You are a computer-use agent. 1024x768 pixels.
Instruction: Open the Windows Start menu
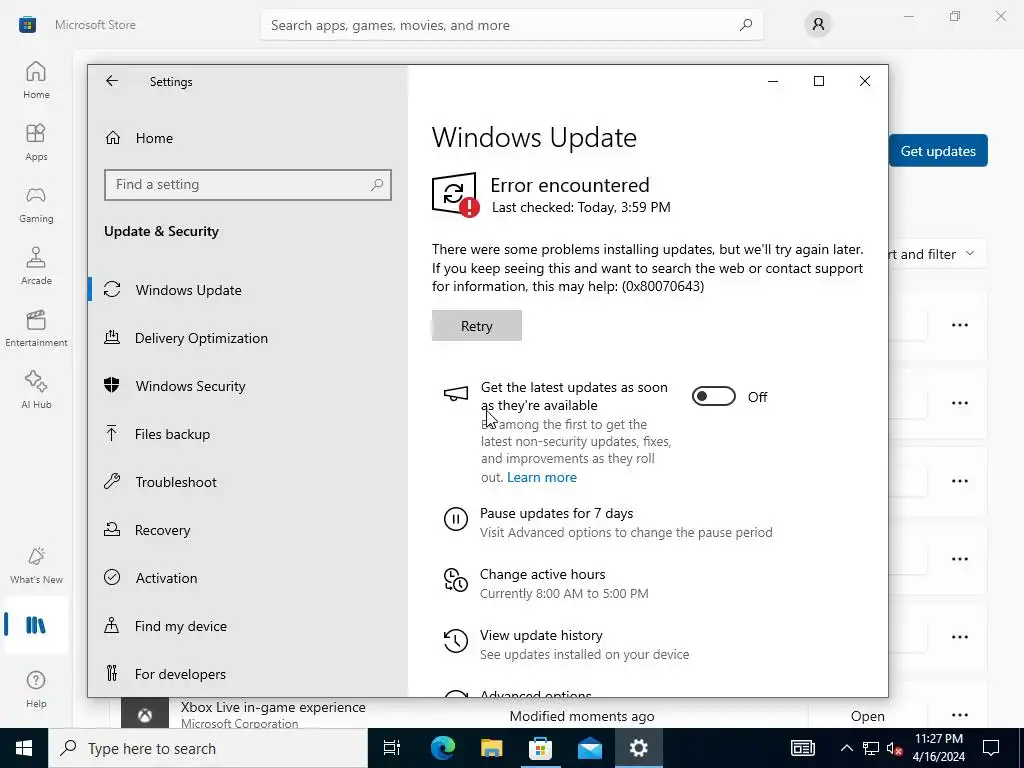[24, 748]
